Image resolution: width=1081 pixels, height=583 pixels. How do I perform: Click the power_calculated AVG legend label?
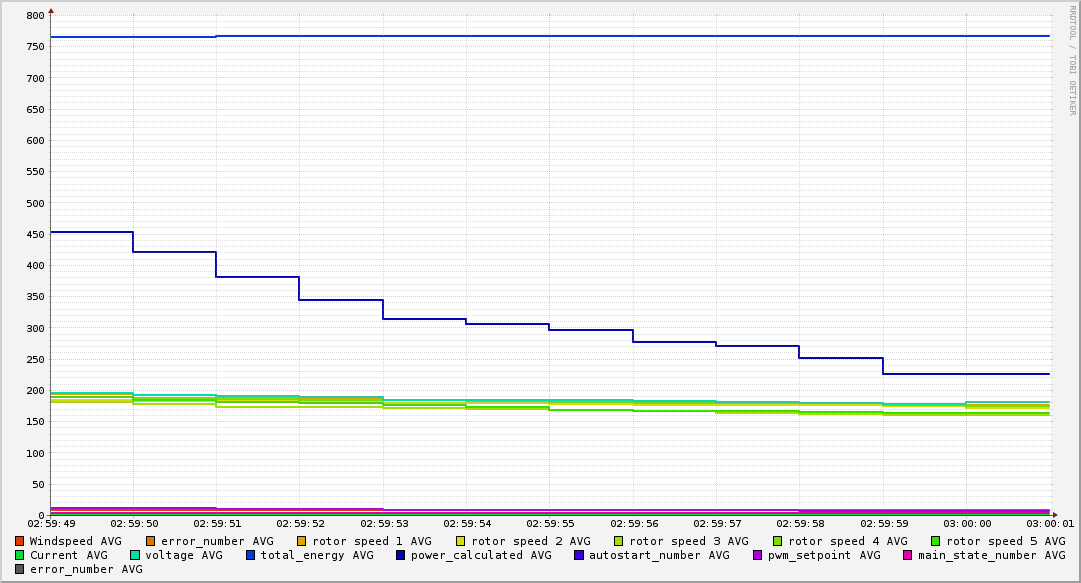point(480,555)
